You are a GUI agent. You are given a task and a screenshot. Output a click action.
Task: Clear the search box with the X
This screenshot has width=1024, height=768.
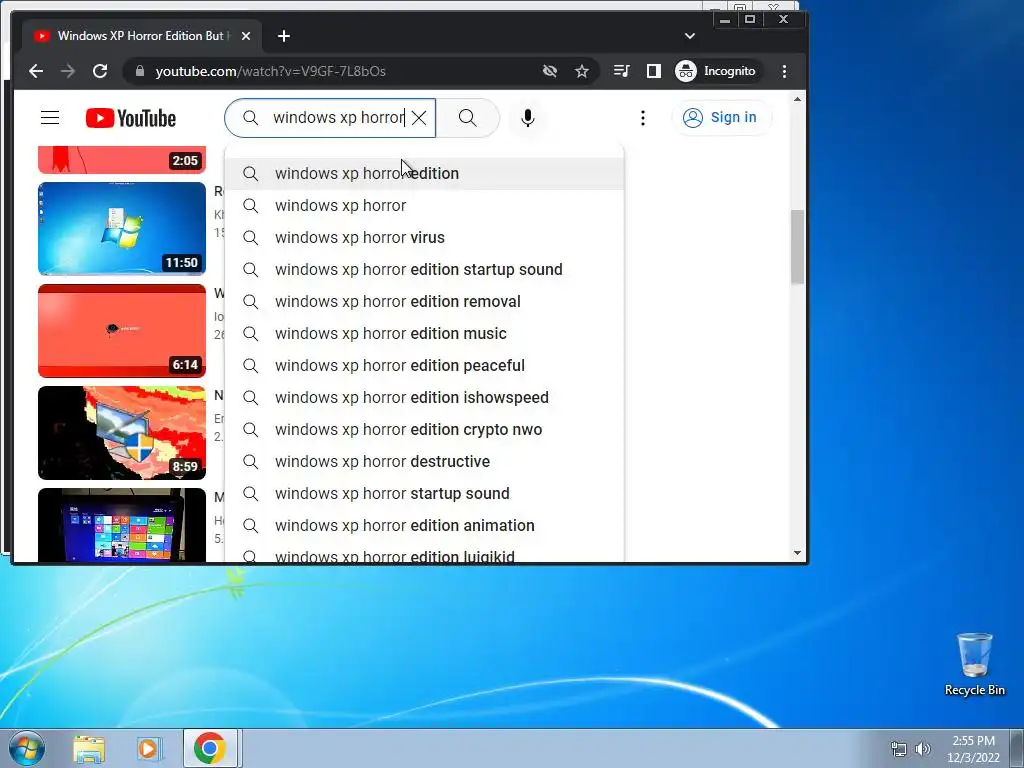(x=419, y=118)
